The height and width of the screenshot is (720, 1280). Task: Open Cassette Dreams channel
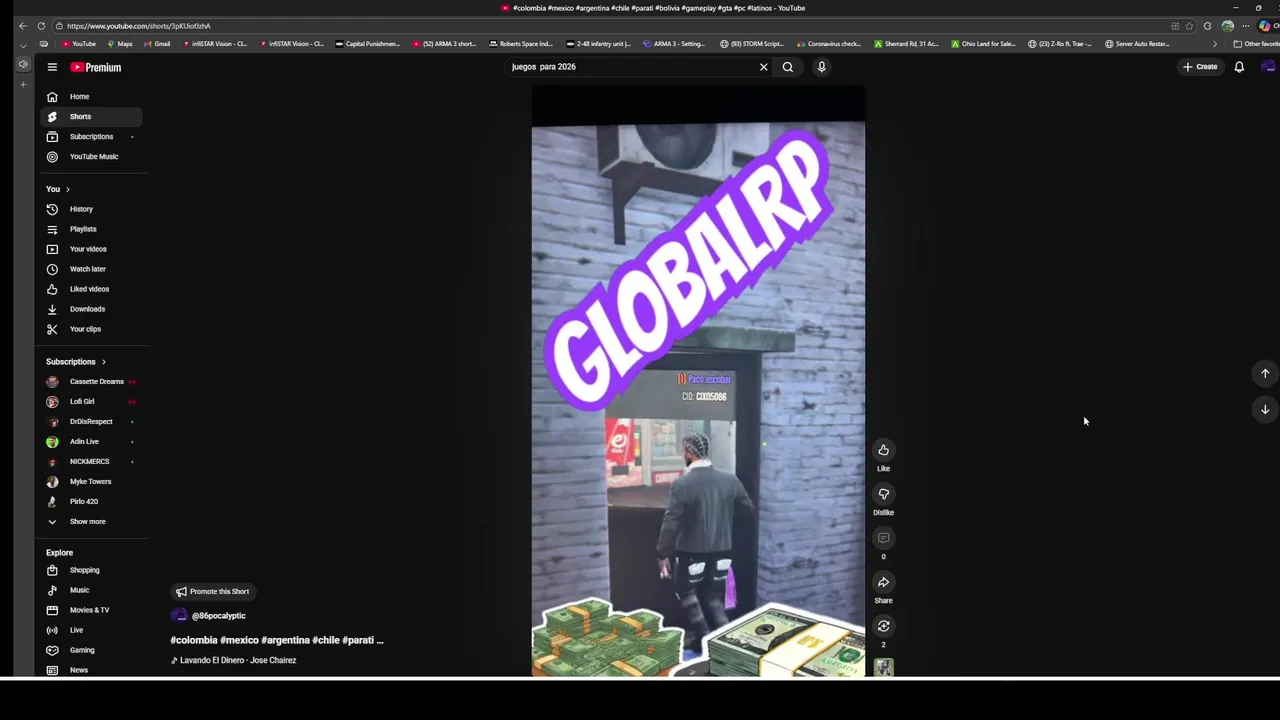tap(91, 382)
